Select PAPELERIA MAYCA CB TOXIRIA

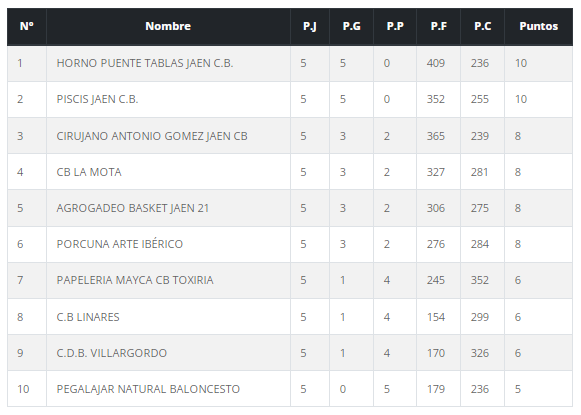[135, 280]
